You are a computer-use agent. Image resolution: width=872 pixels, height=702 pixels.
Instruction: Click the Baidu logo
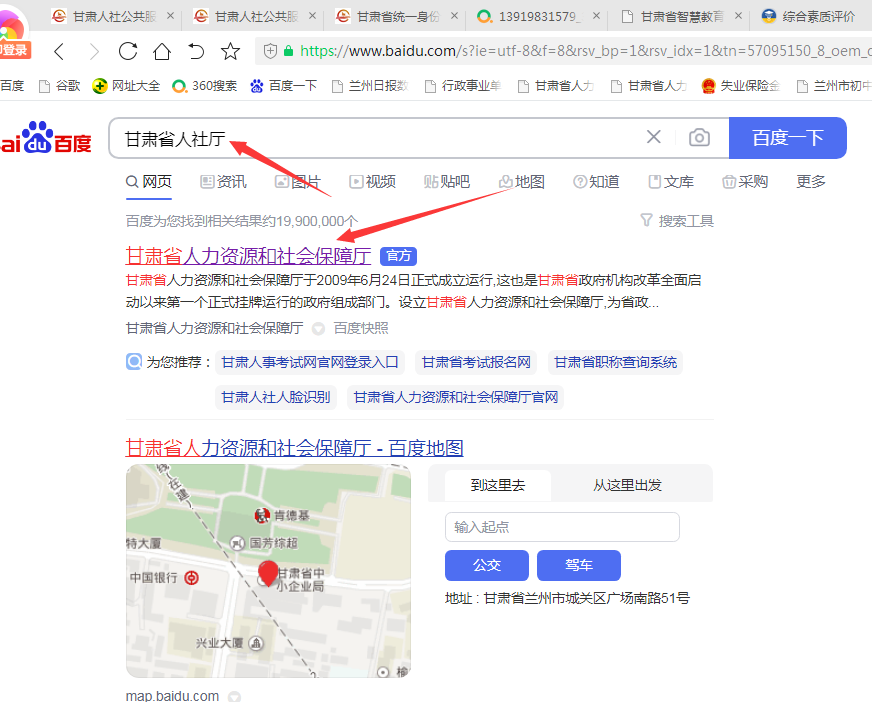[x=46, y=137]
